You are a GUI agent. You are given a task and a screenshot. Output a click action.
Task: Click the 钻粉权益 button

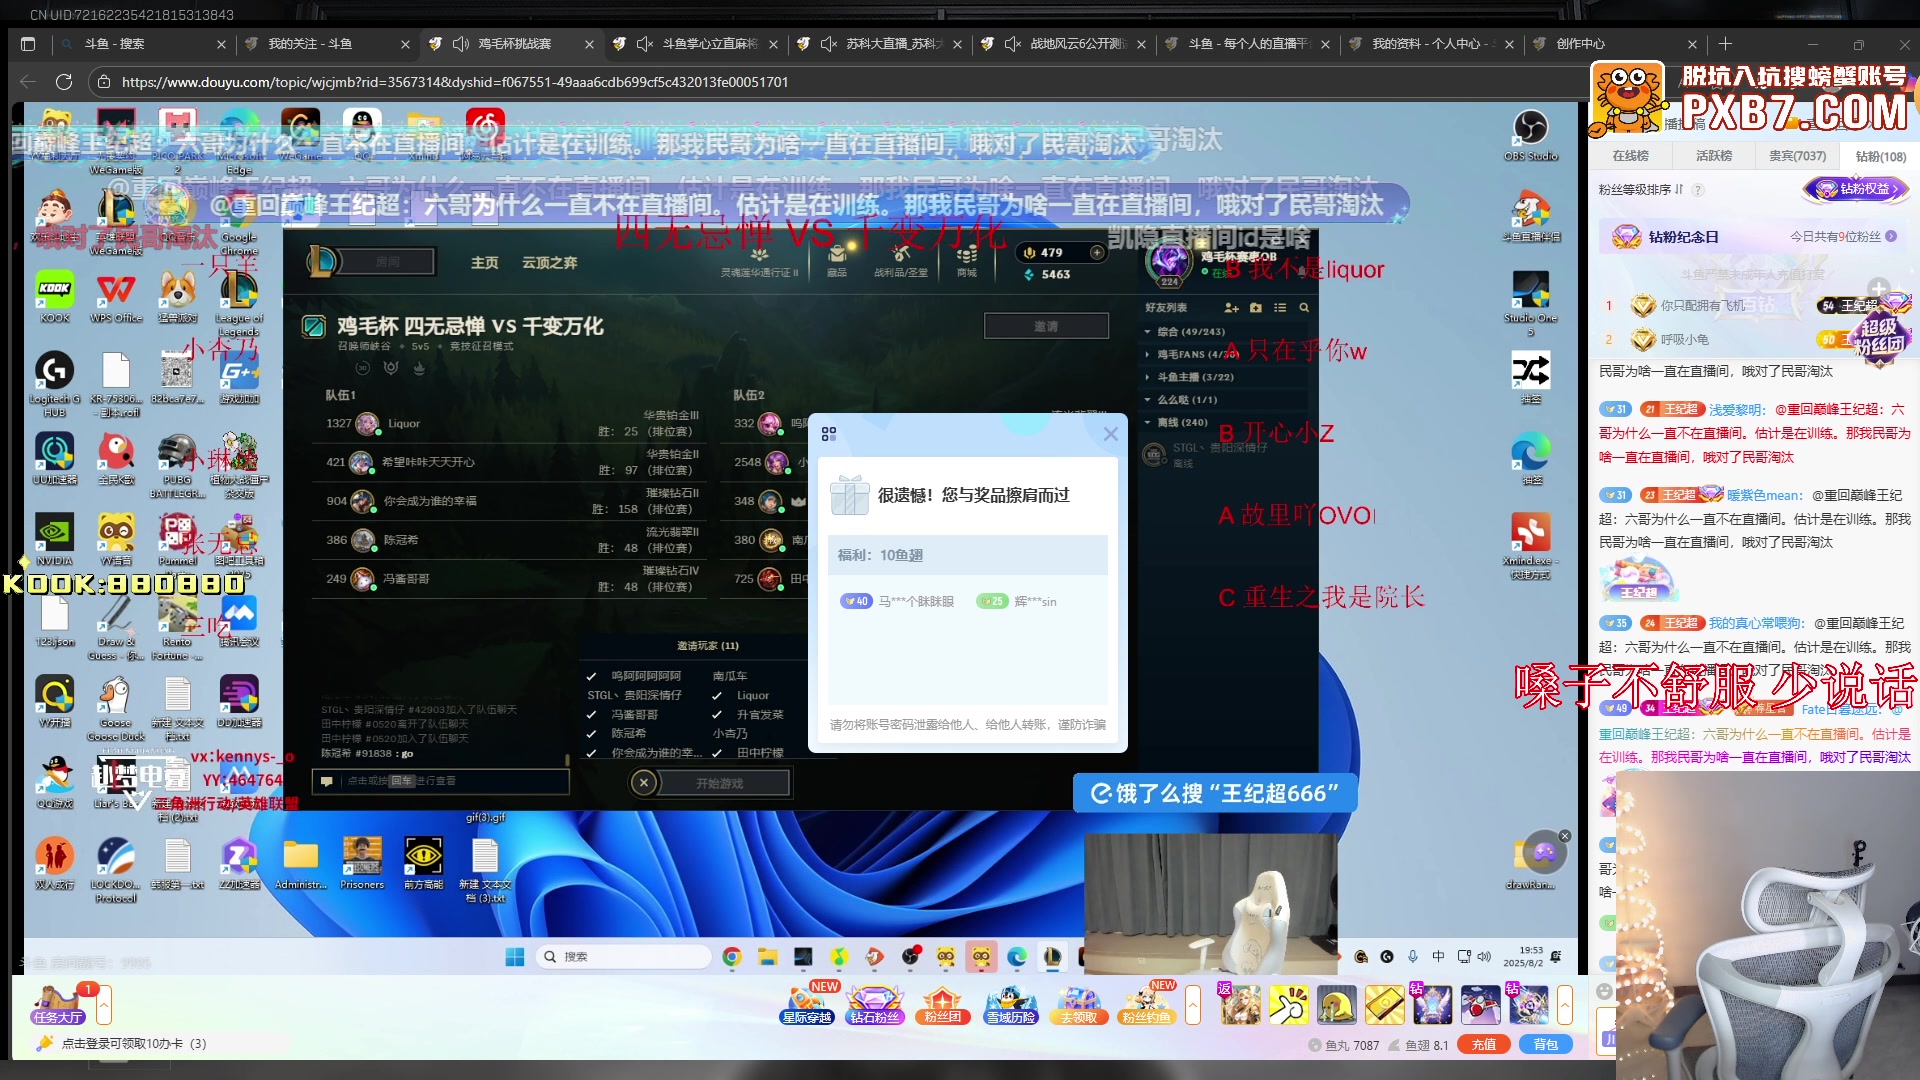click(1857, 189)
